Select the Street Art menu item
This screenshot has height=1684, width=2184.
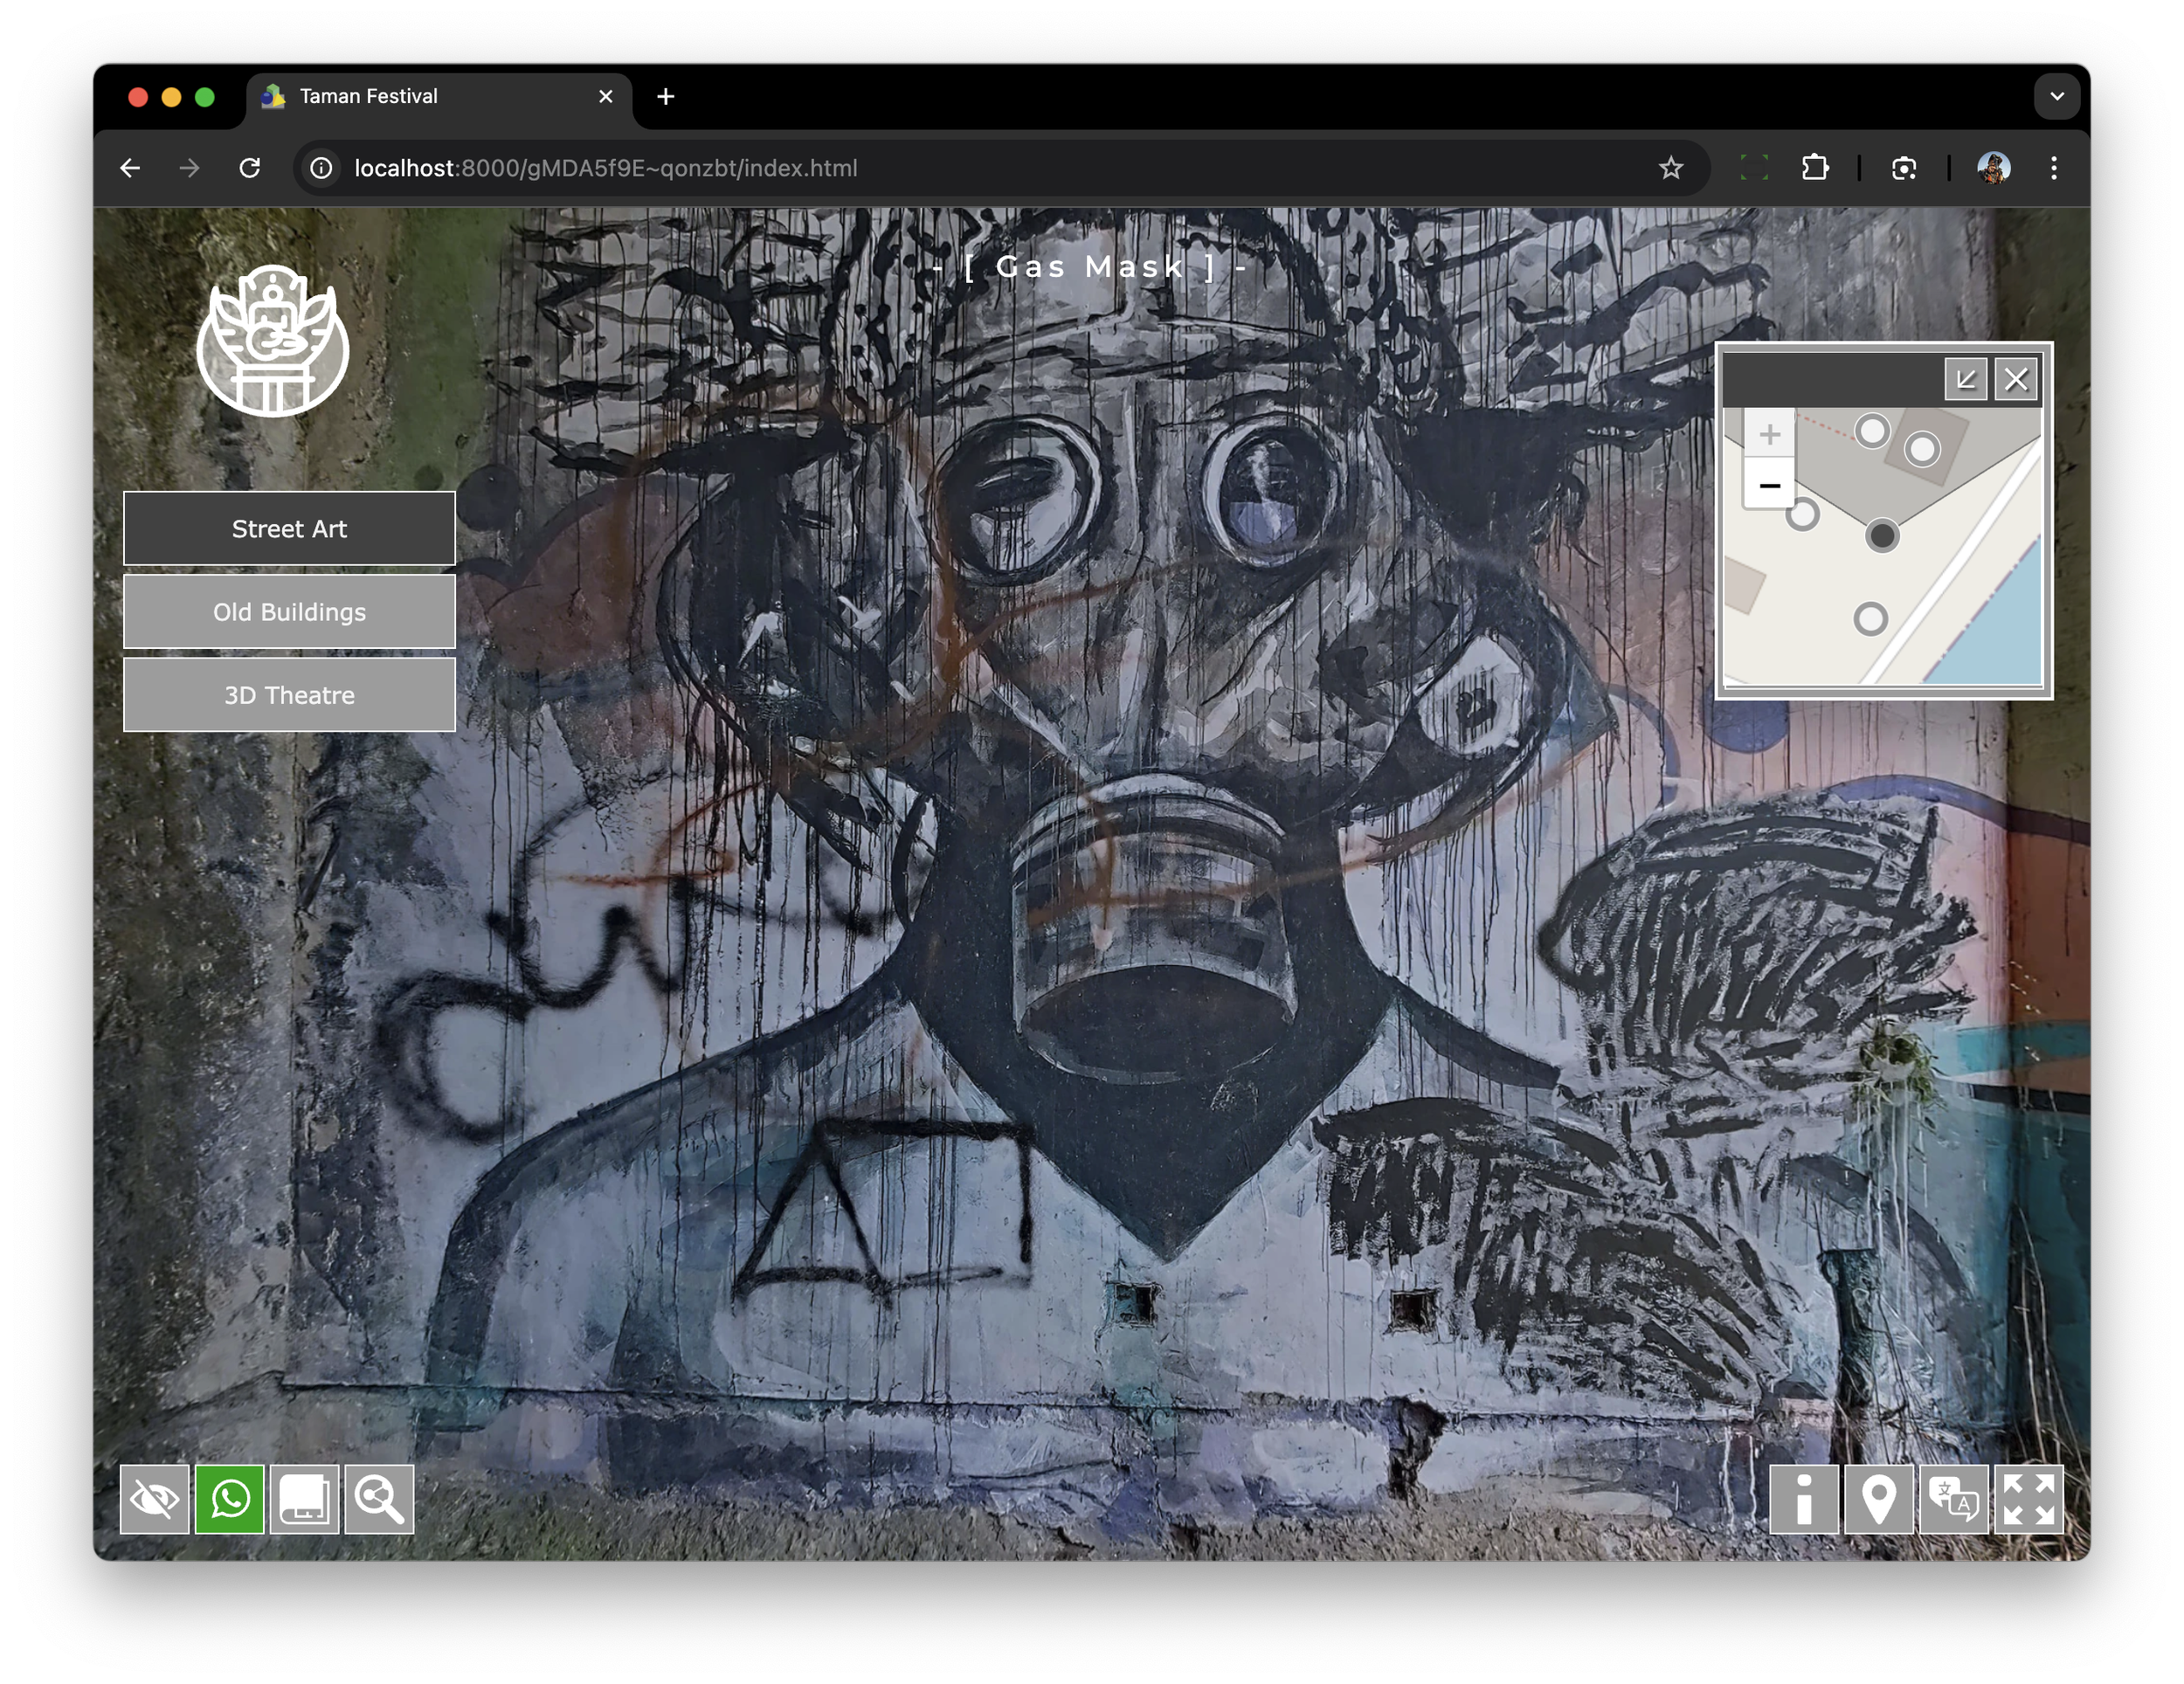coord(289,529)
